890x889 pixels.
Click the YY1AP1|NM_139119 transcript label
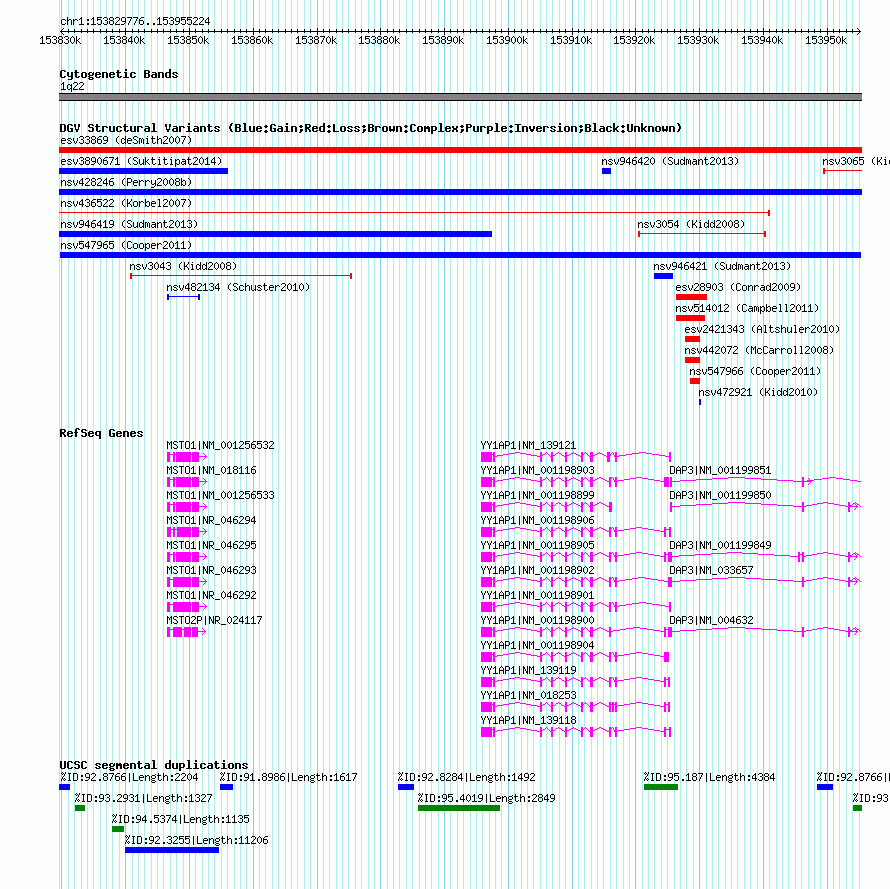[528, 670]
